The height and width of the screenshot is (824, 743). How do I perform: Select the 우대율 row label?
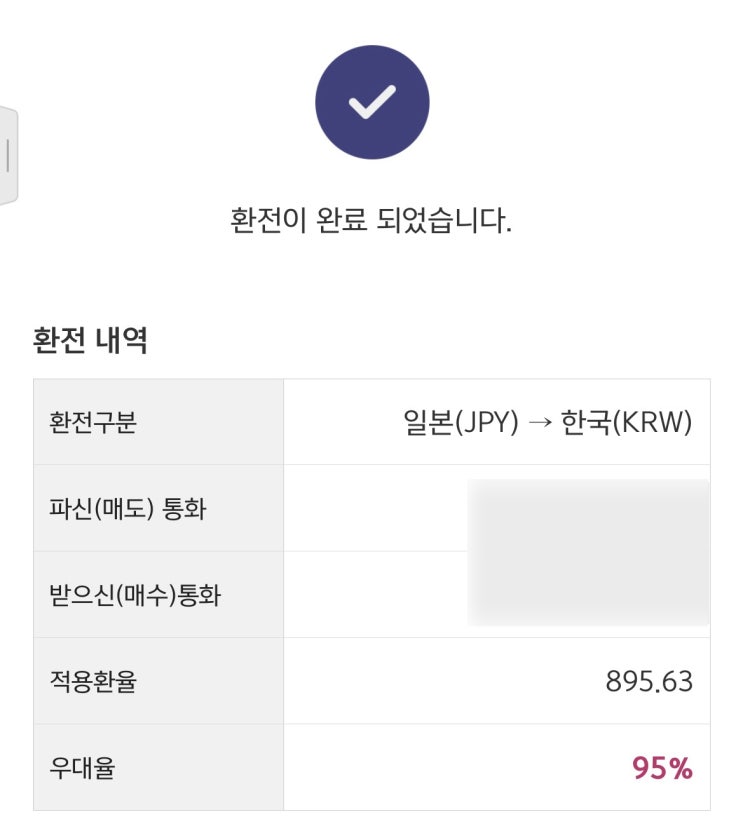point(82,768)
